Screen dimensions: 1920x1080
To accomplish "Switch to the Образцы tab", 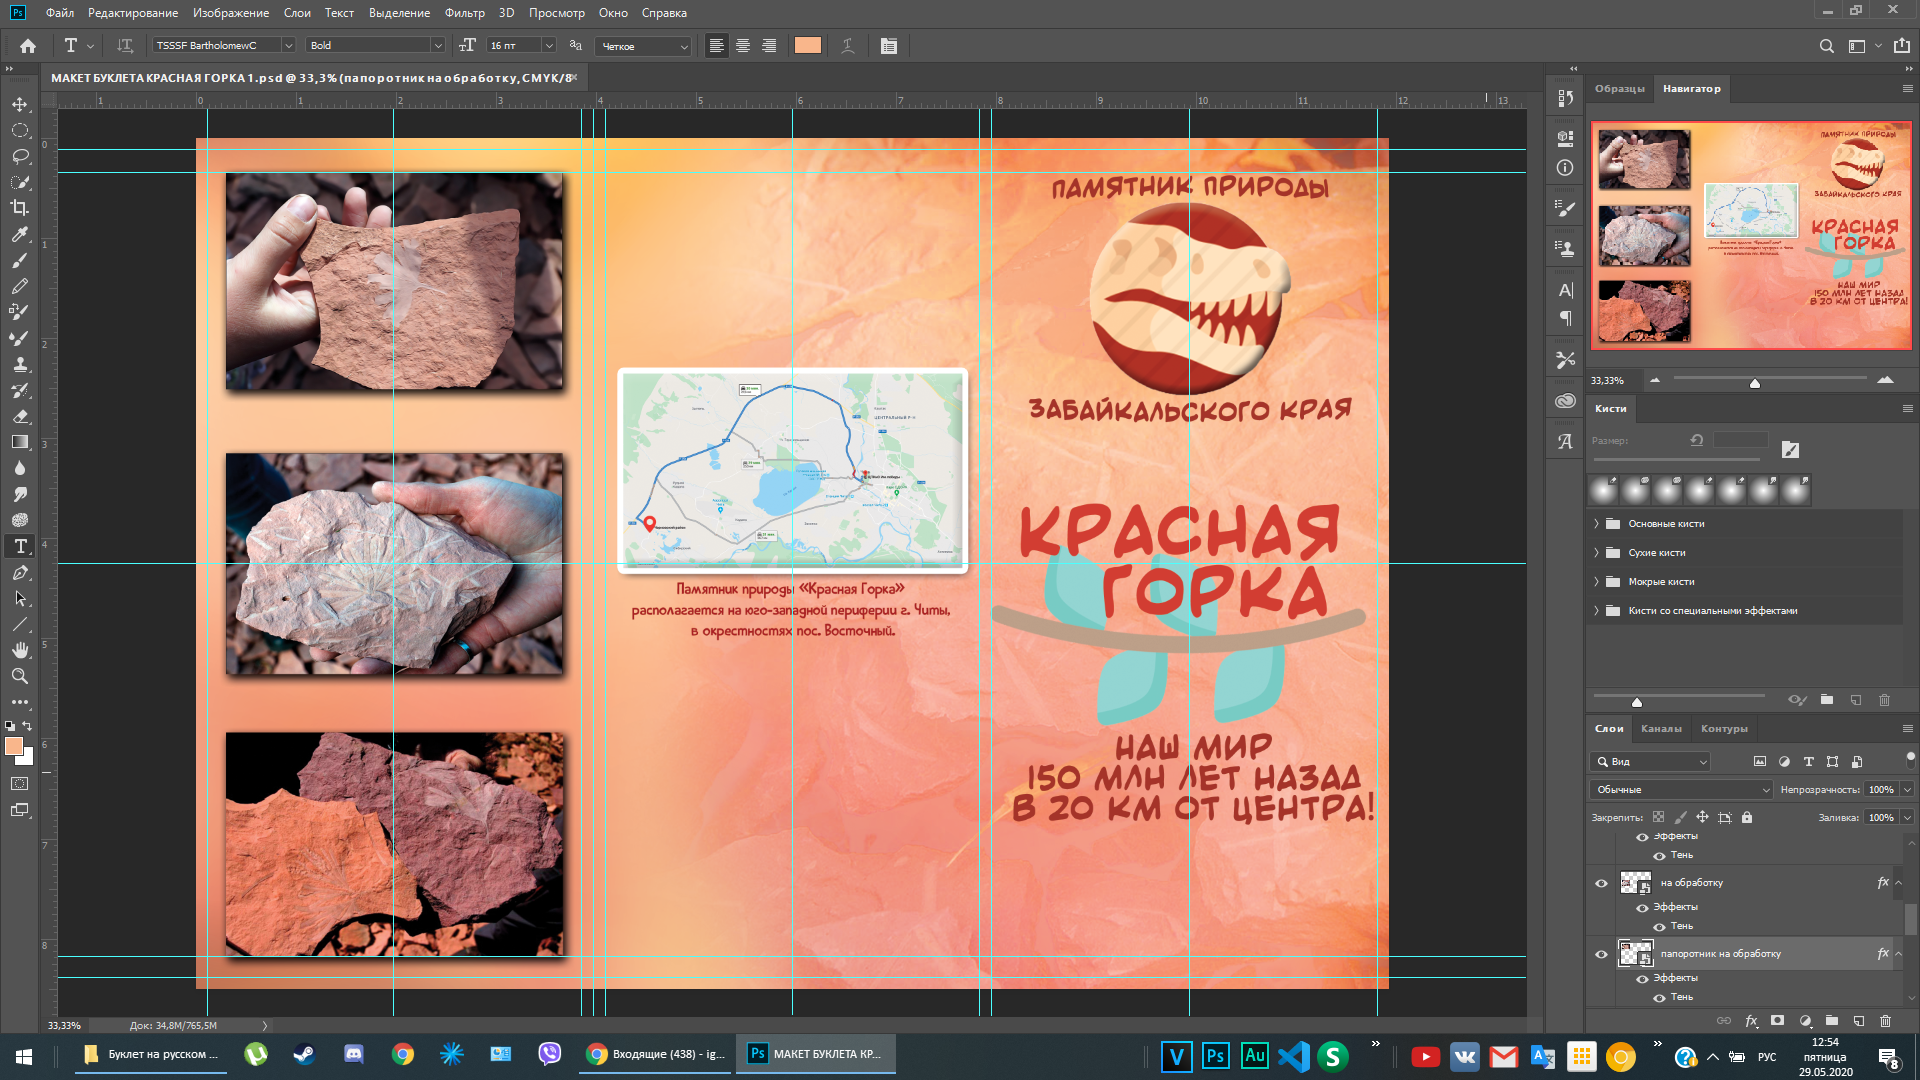I will [x=1619, y=89].
